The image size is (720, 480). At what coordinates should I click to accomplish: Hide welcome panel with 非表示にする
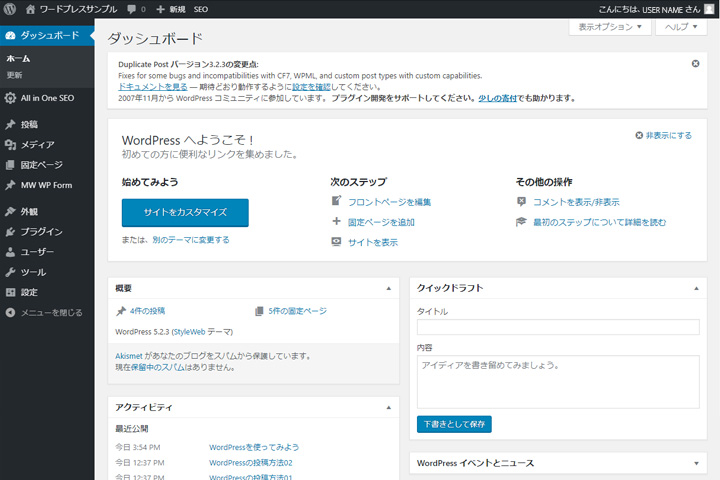click(x=664, y=136)
